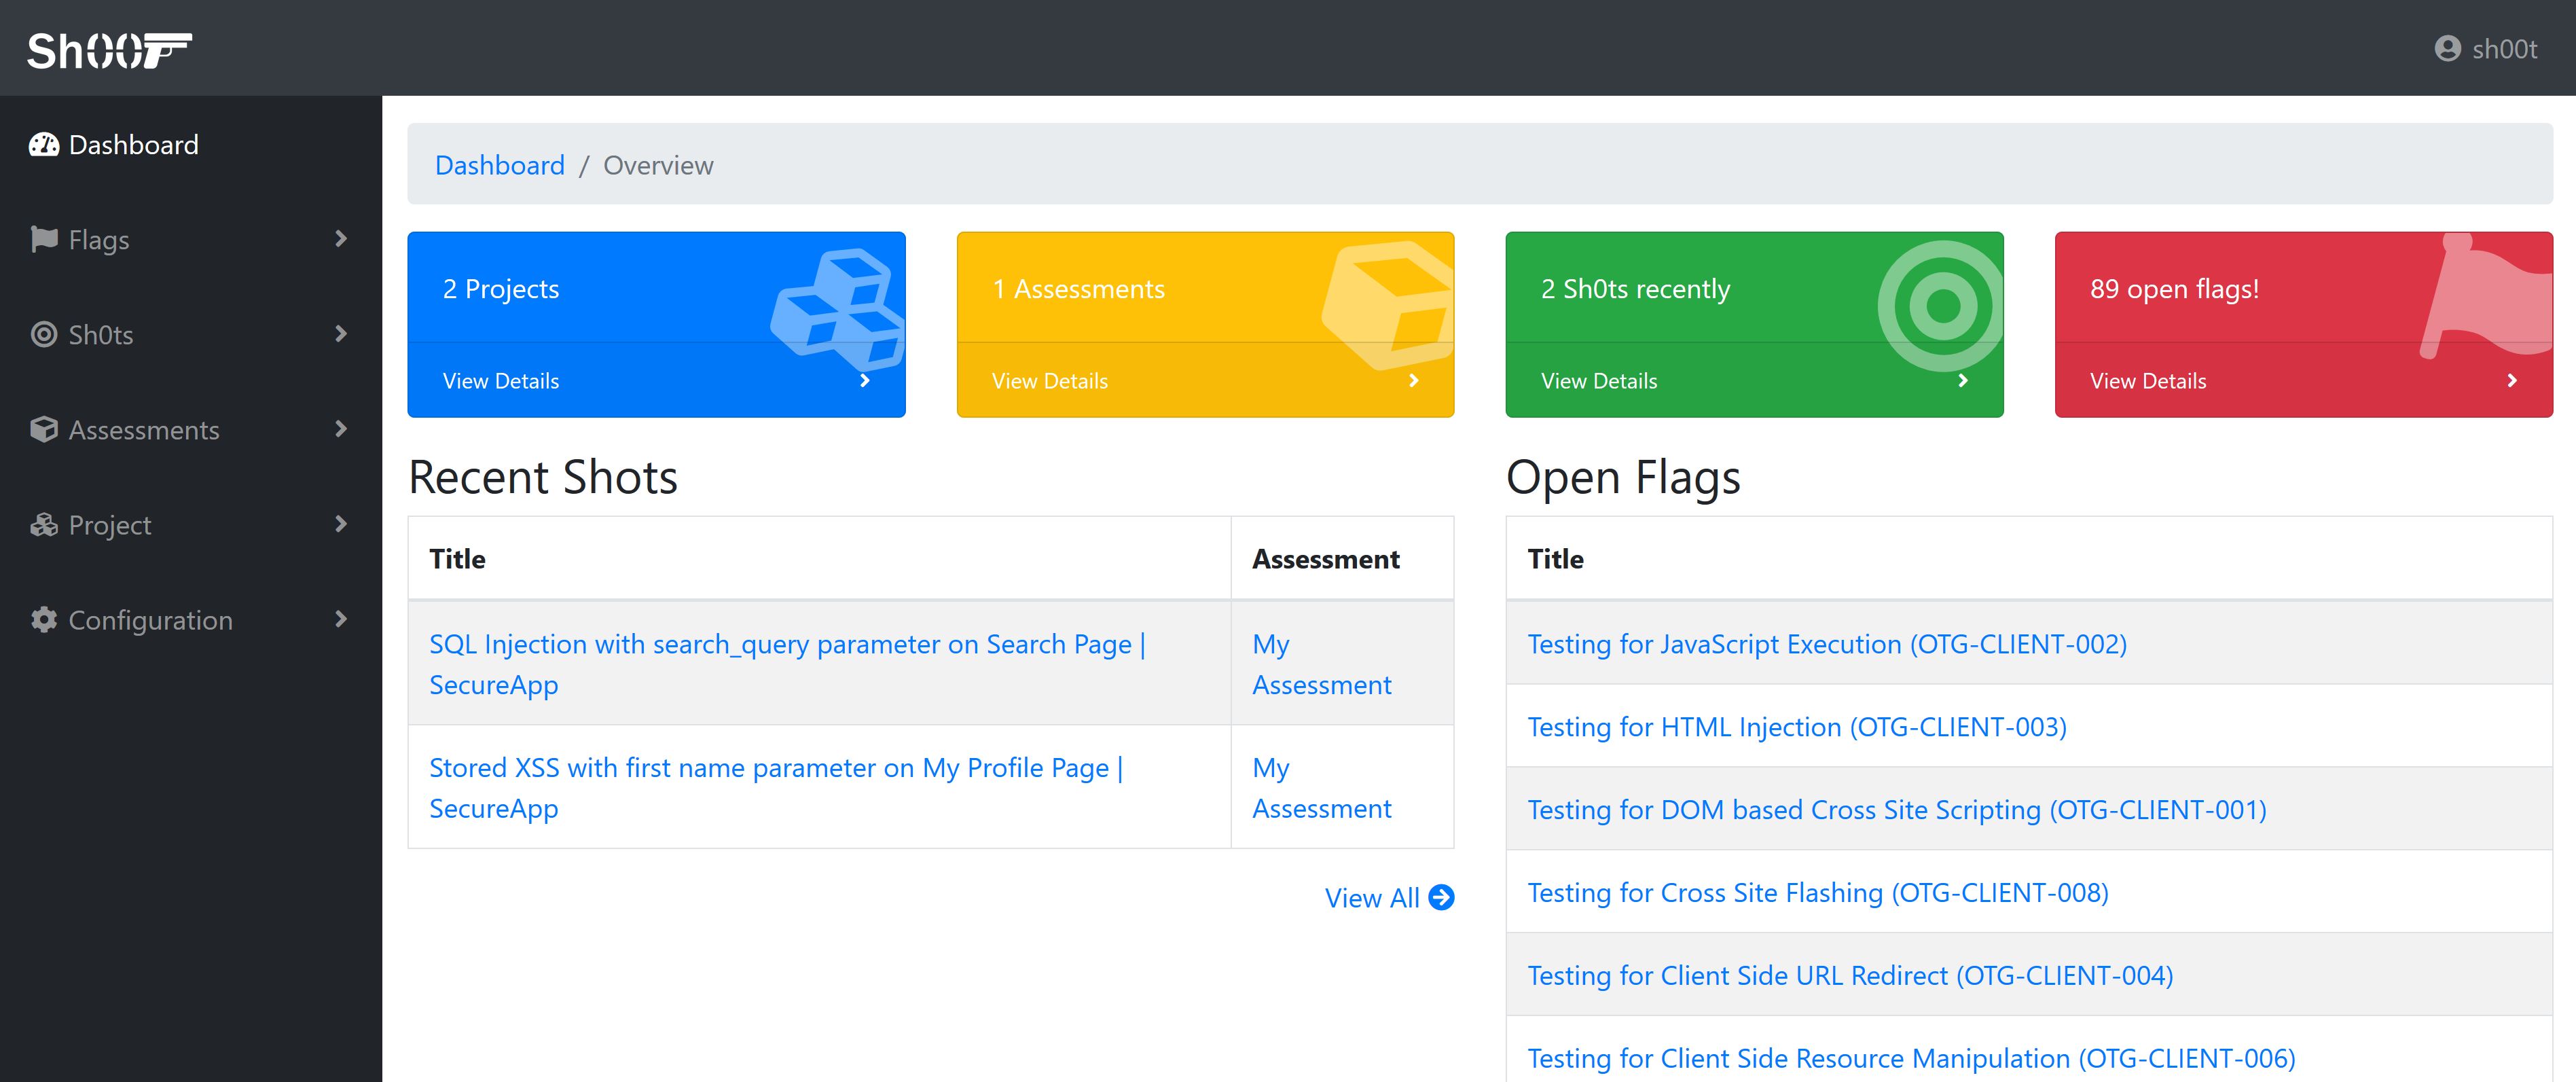Click the cubes icon on Projects card
The width and height of the screenshot is (2576, 1082).
838,309
